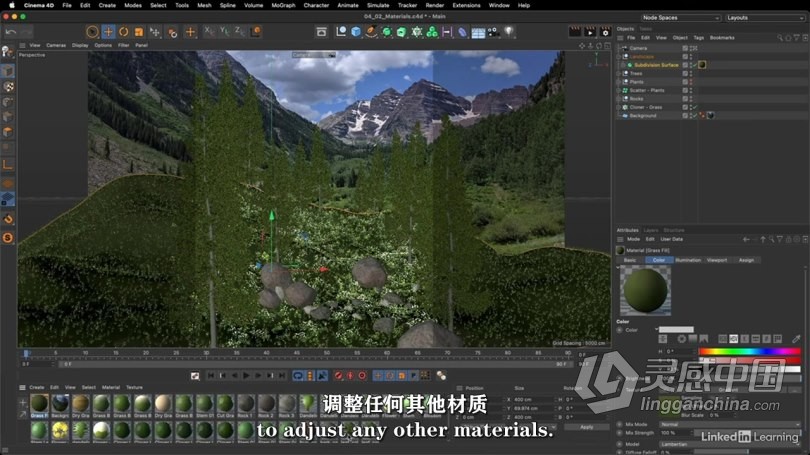The width and height of the screenshot is (810, 455).
Task: Enable texture mode checker sphere icon
Action: tap(8, 86)
